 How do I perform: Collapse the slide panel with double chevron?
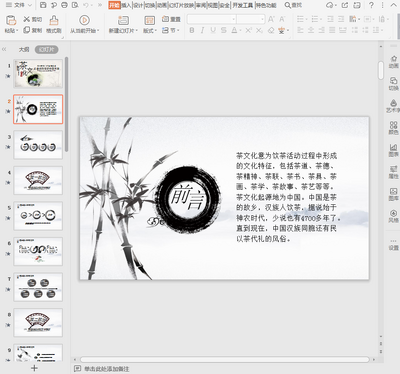pos(4,49)
